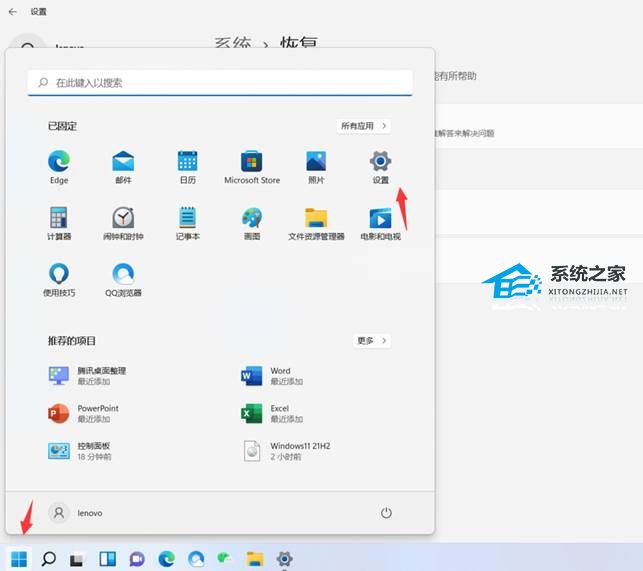Open the power options button
Viewport: 643px width, 571px height.
pyautogui.click(x=386, y=513)
